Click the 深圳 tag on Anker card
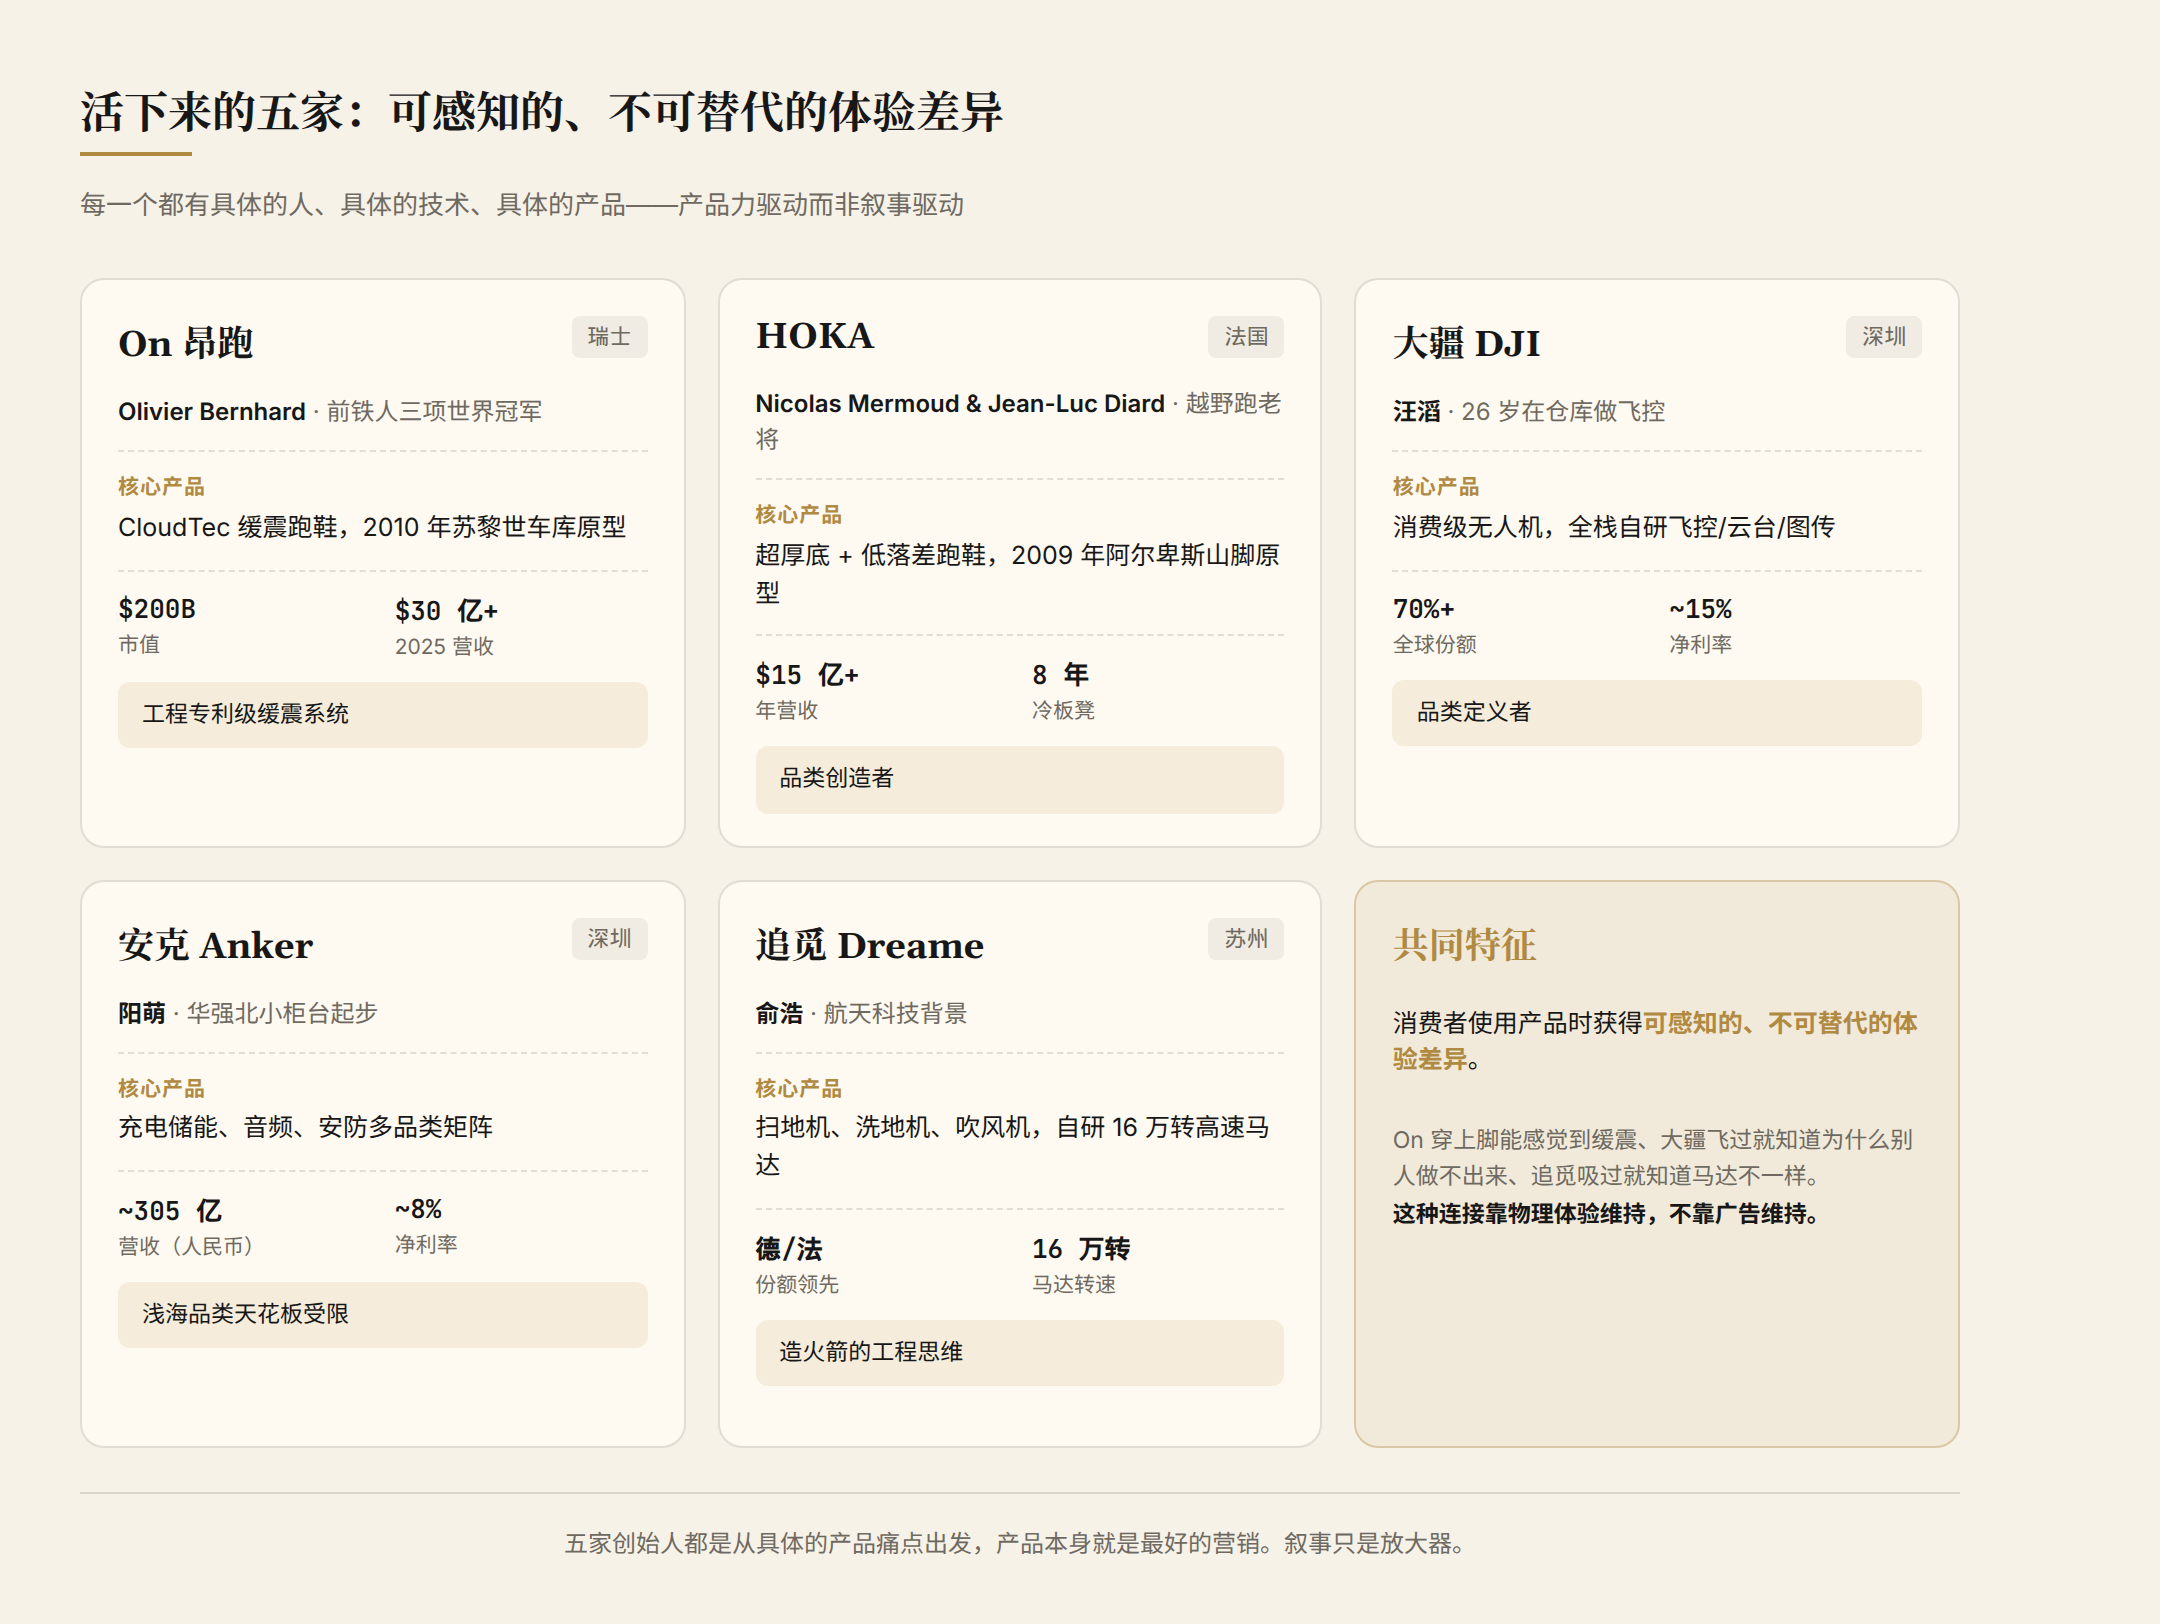This screenshot has height=1624, width=2160. [609, 939]
